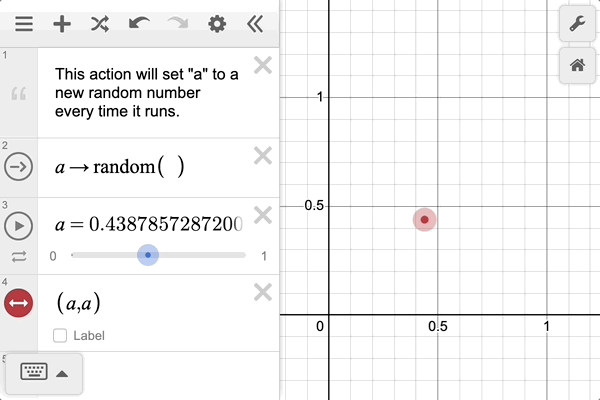Expand the keyboard with the up arrow
This screenshot has height=400, width=600.
(x=62, y=374)
